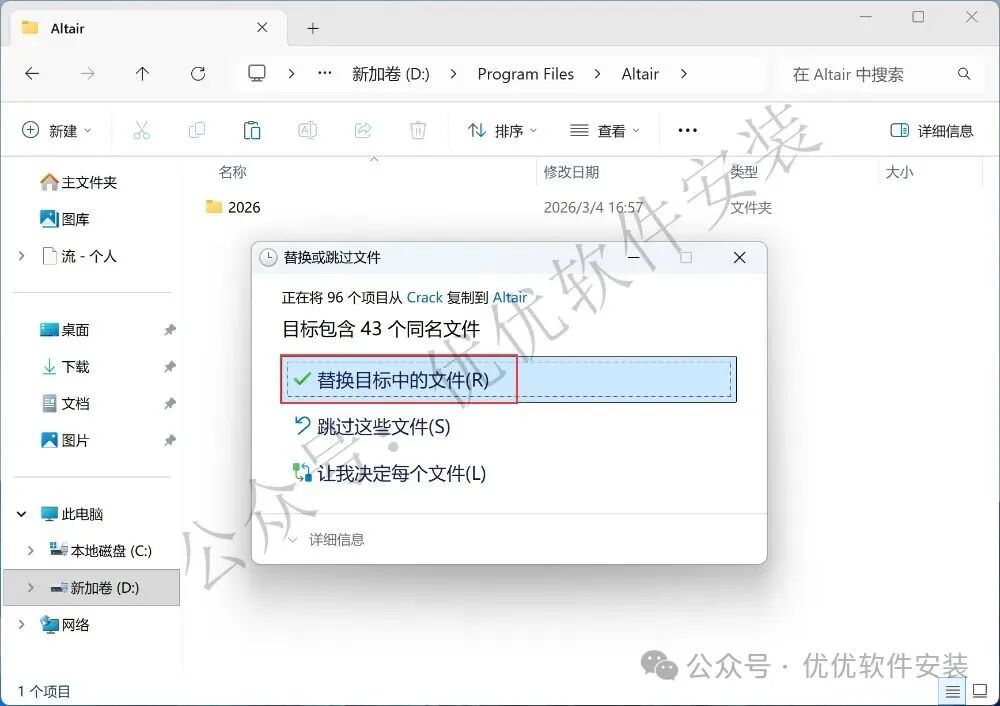Choose 跳过这些文件(S)
Screen dimensions: 1000x706
click(x=372, y=427)
